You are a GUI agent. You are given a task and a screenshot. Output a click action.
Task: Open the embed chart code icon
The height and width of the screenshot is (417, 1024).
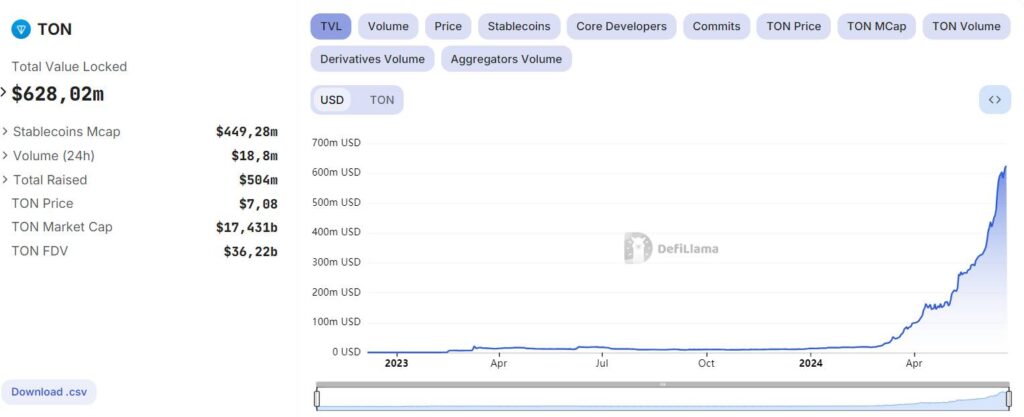point(995,100)
